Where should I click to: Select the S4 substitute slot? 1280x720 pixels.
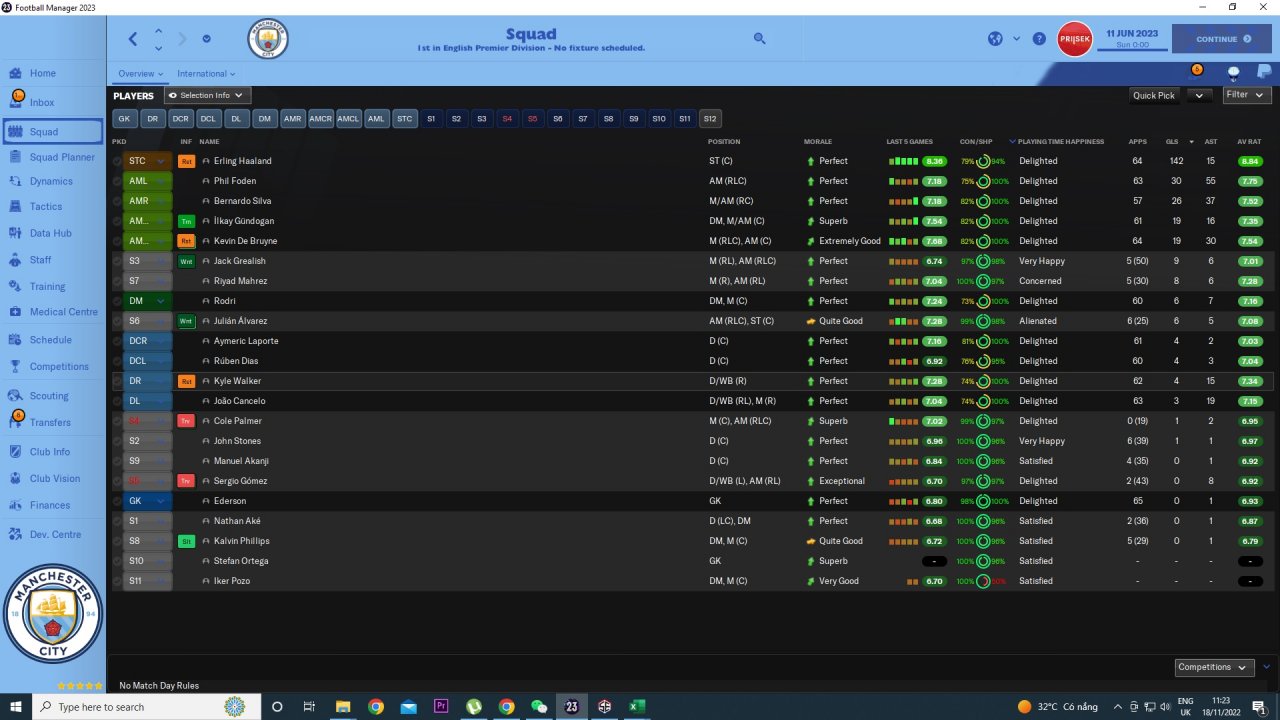(x=507, y=119)
